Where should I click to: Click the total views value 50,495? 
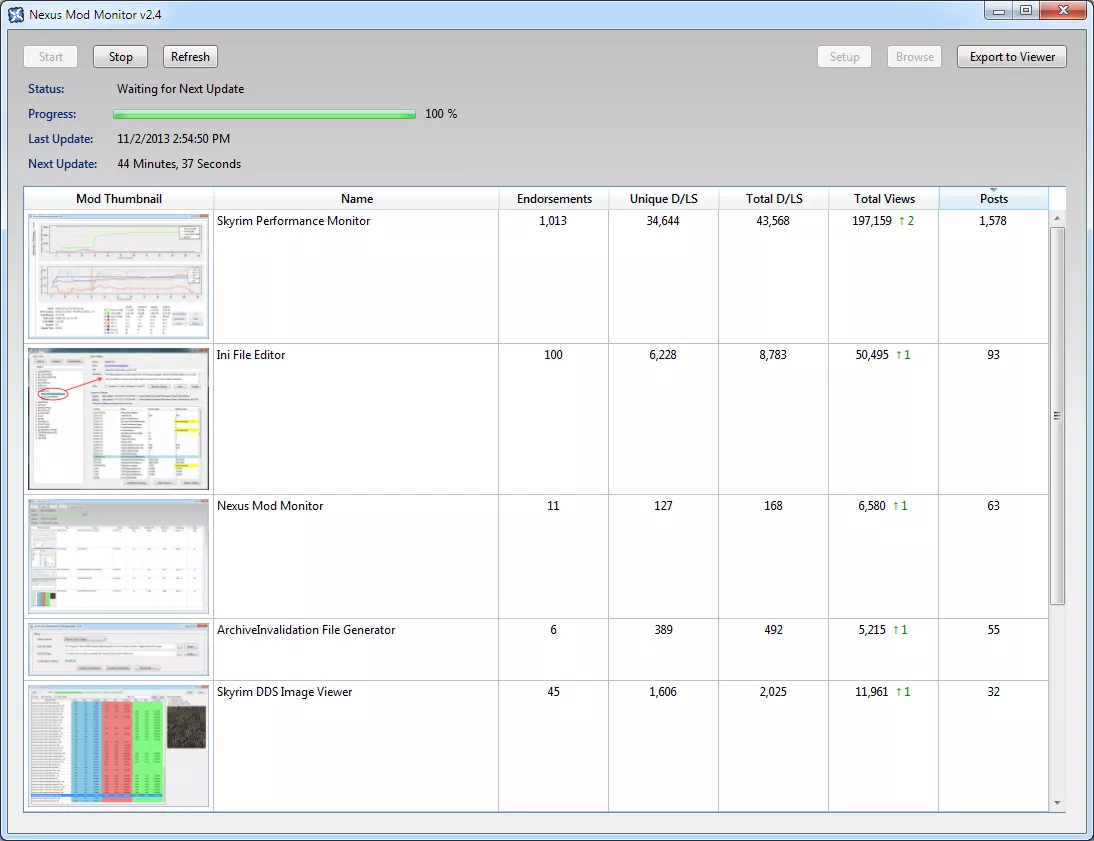[872, 355]
